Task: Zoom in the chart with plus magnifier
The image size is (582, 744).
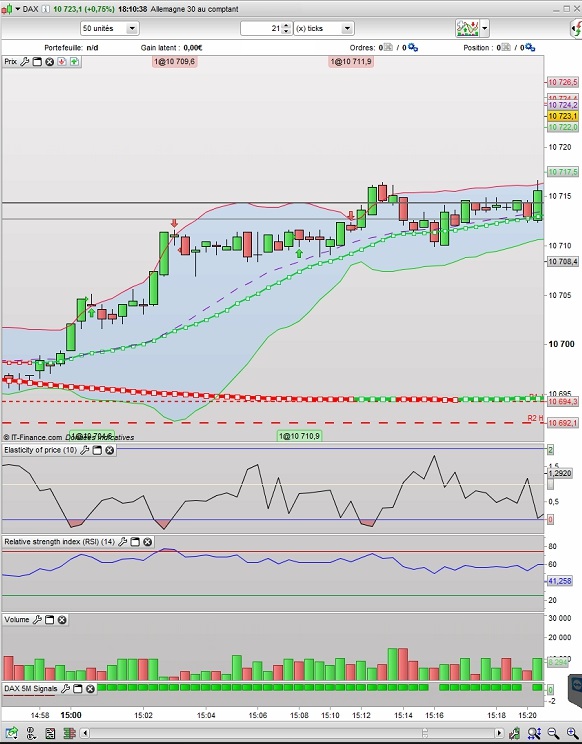Action: click(x=572, y=734)
